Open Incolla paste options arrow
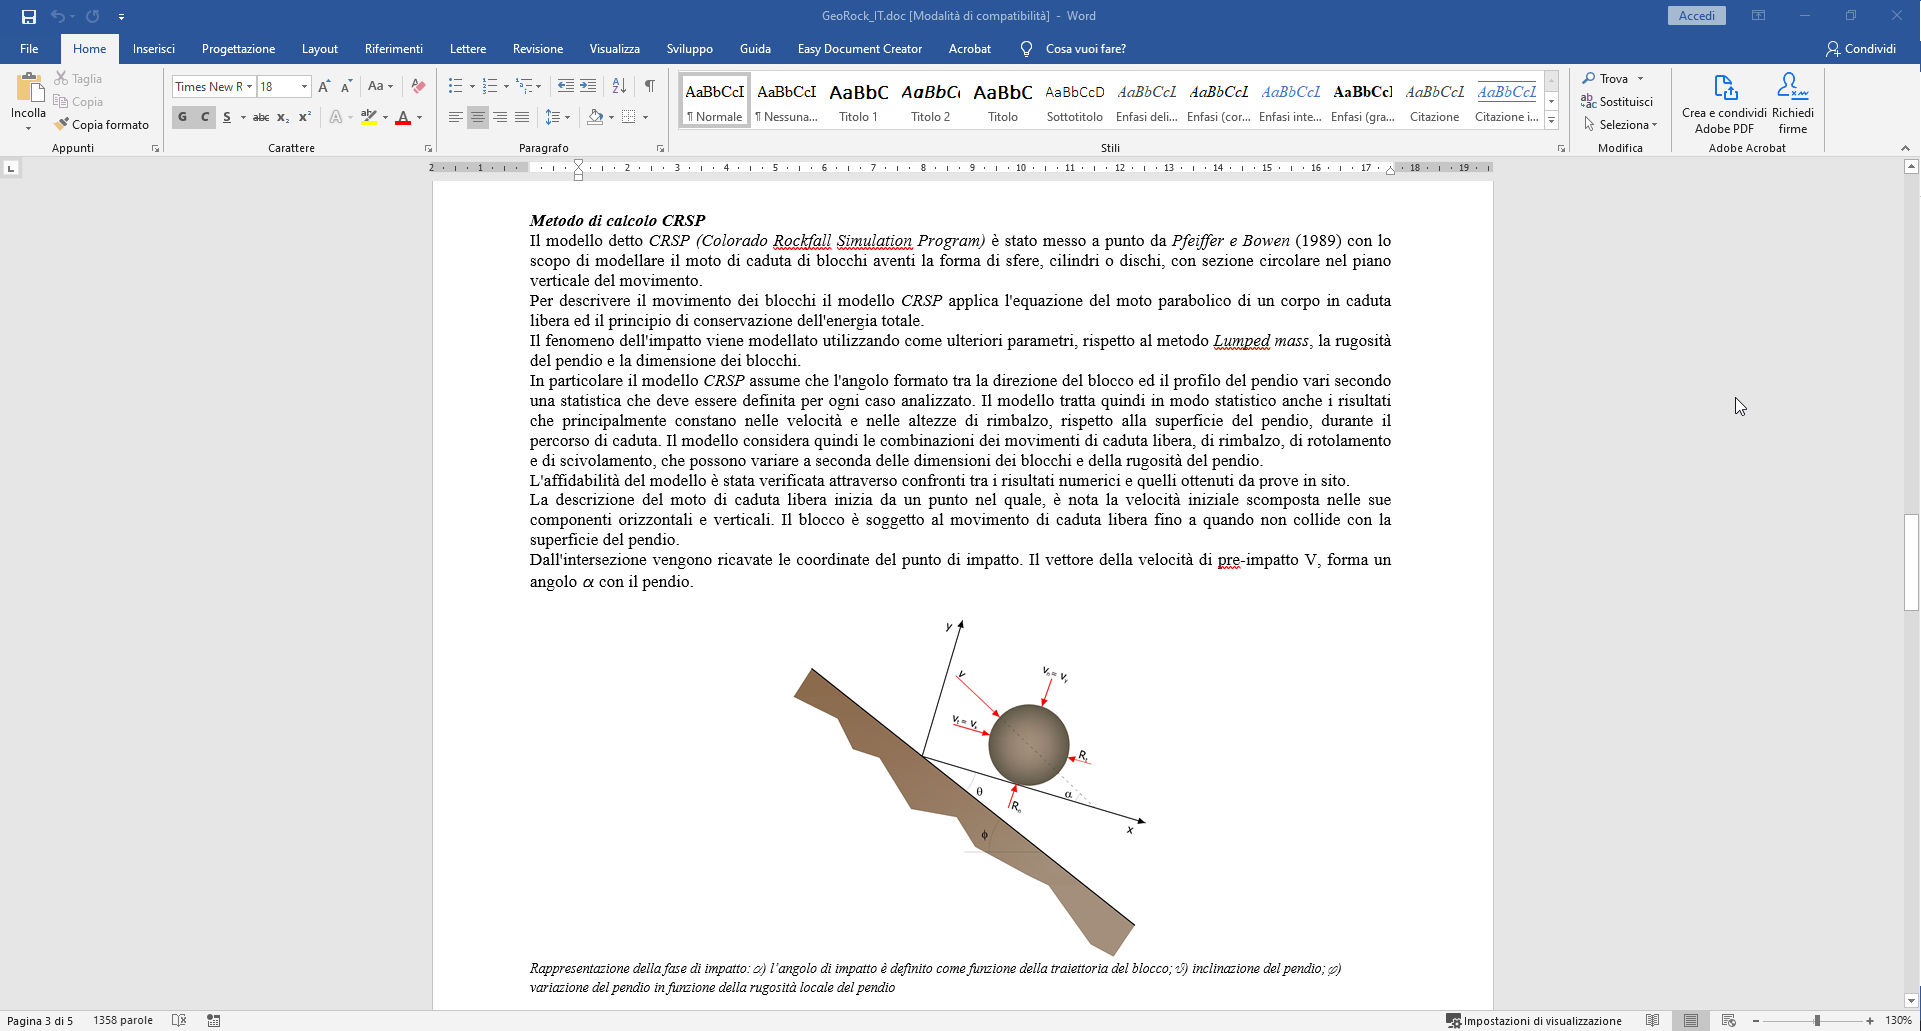Viewport: 1921px width, 1031px height. coord(29,128)
